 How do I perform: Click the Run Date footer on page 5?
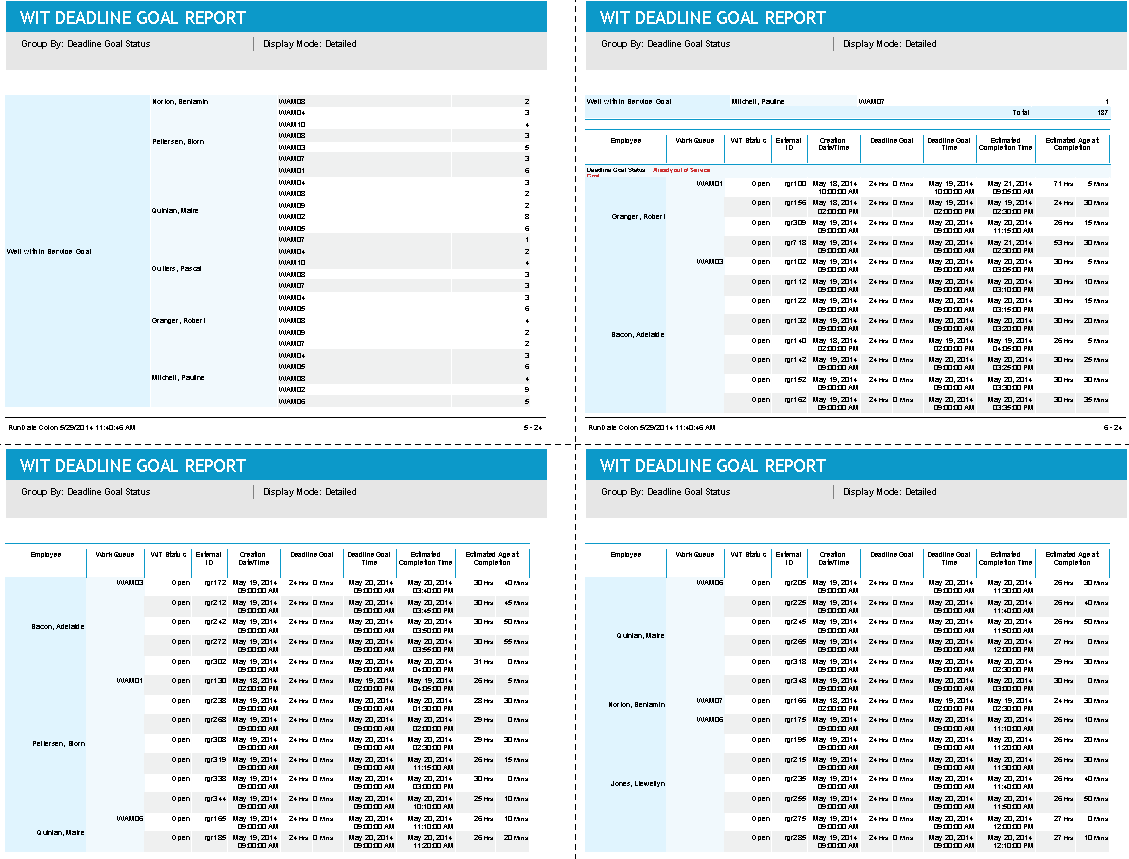pos(71,427)
